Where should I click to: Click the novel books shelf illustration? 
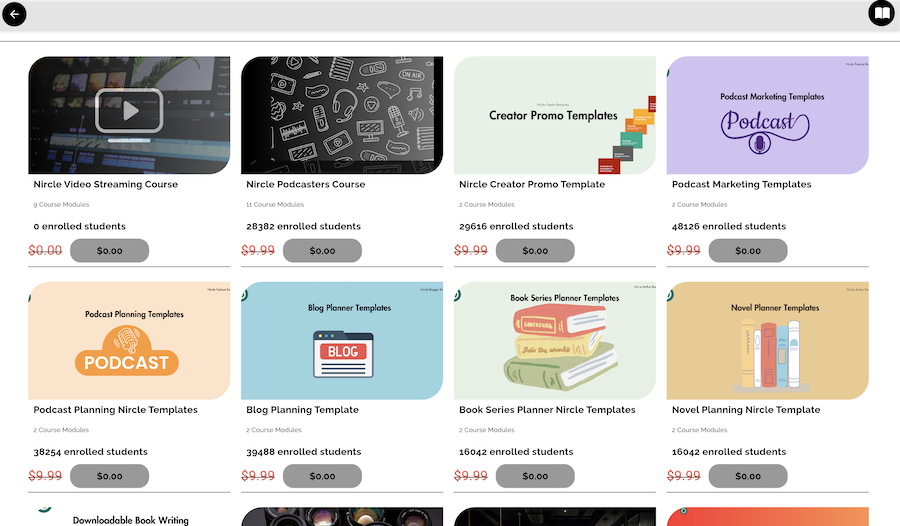pyautogui.click(x=767, y=355)
